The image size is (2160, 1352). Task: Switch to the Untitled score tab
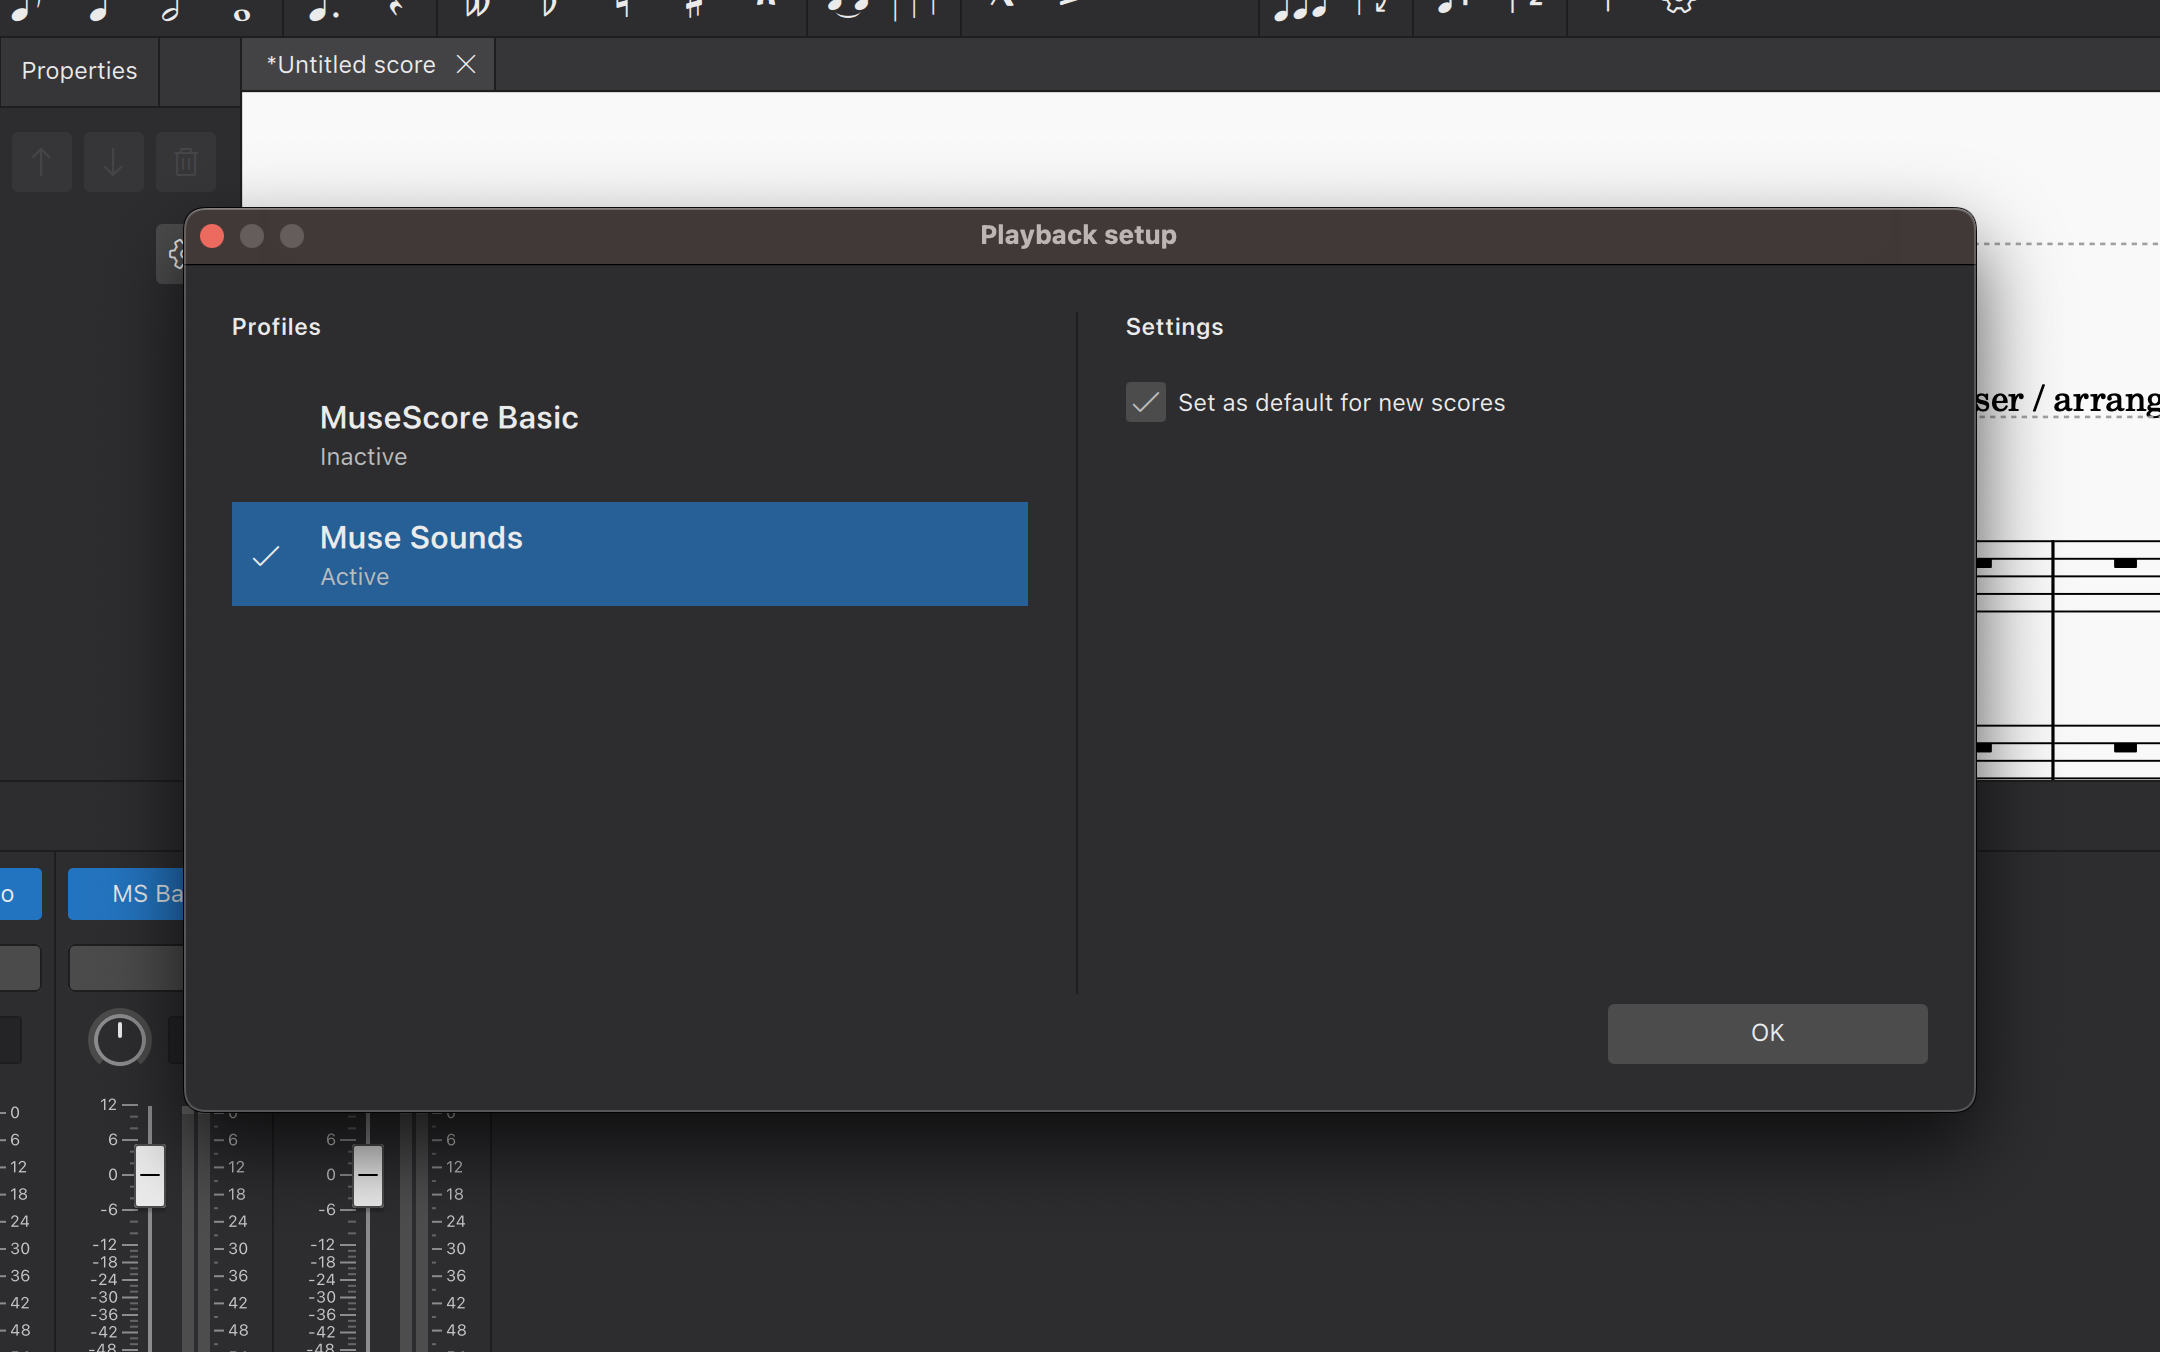[351, 65]
